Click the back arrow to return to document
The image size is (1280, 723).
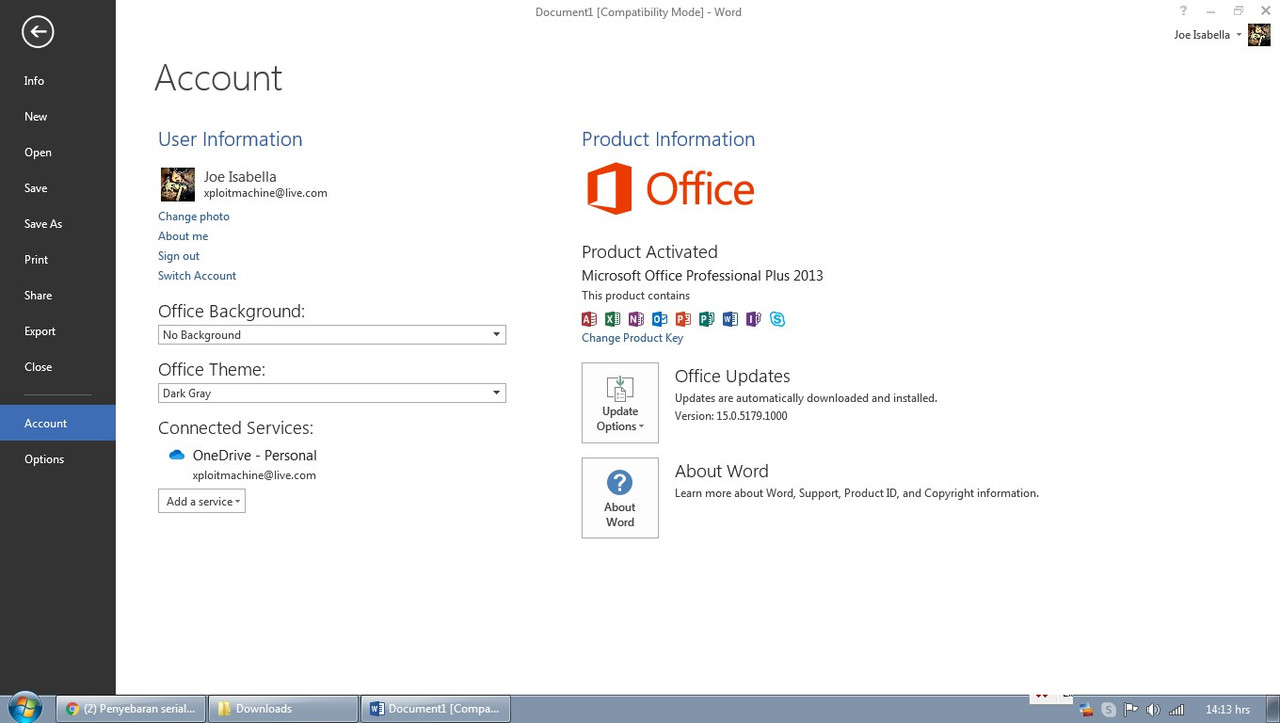click(x=38, y=31)
